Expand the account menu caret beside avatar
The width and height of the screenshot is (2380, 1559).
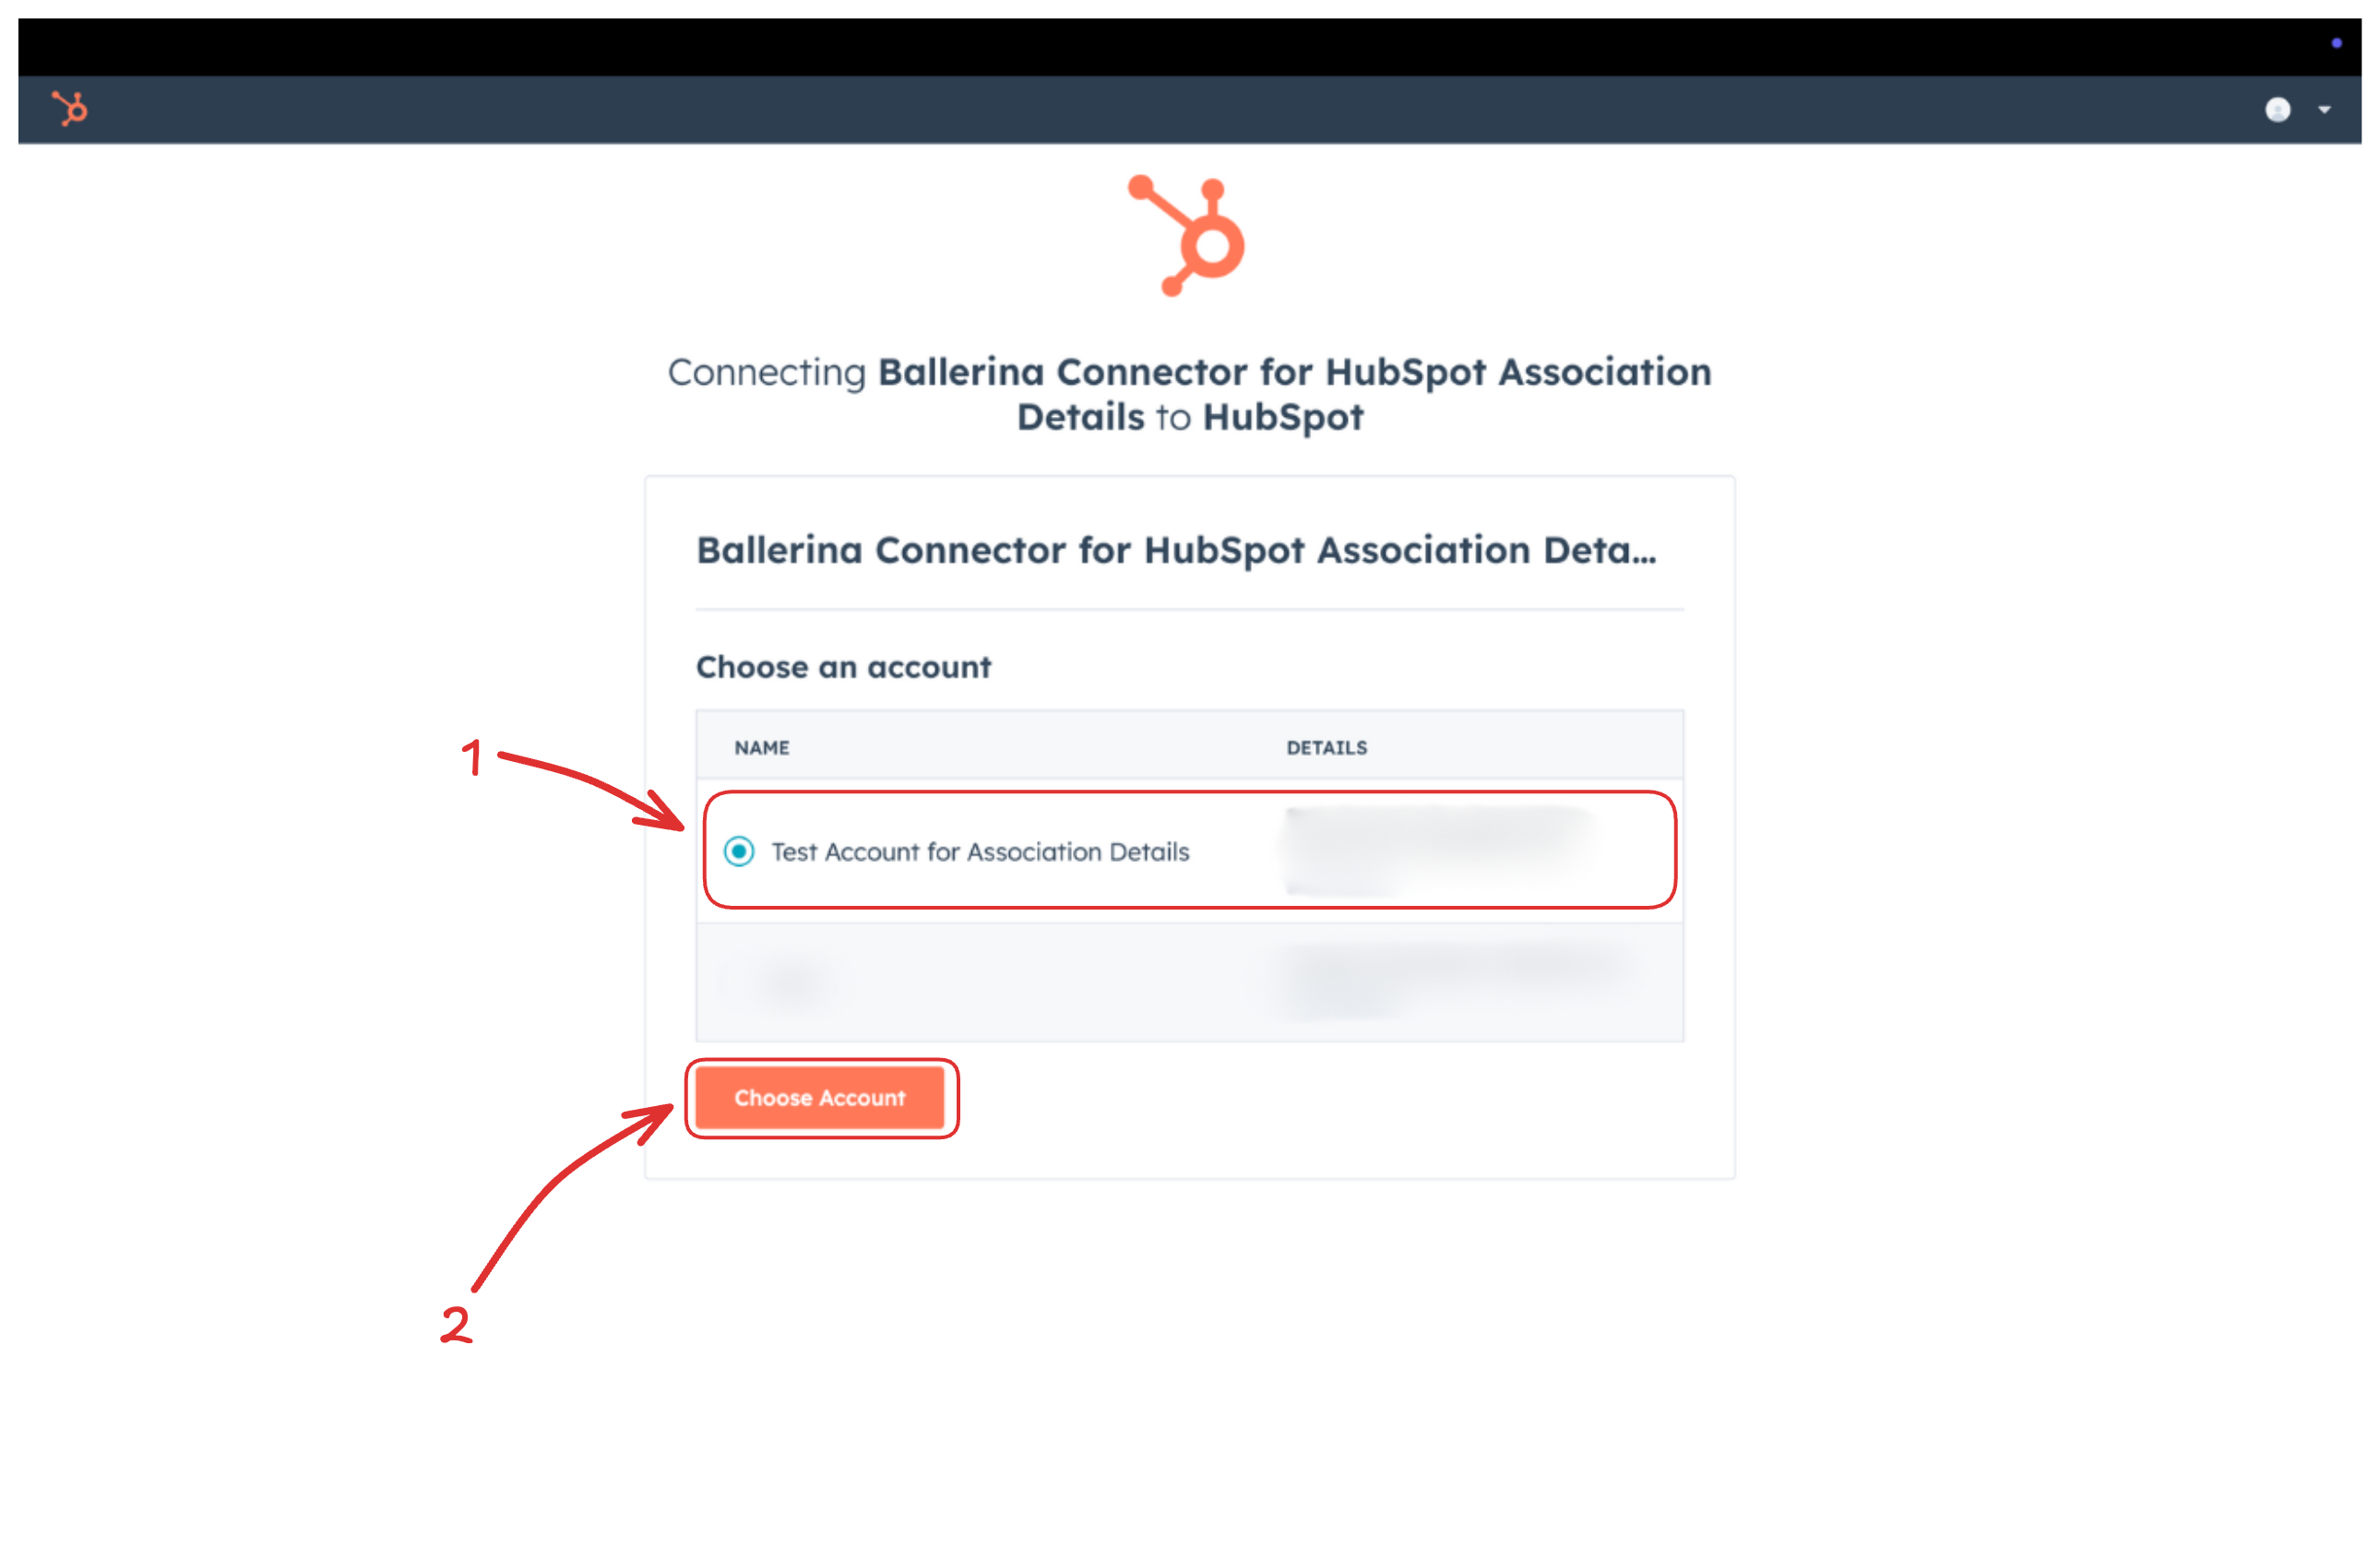(2324, 110)
